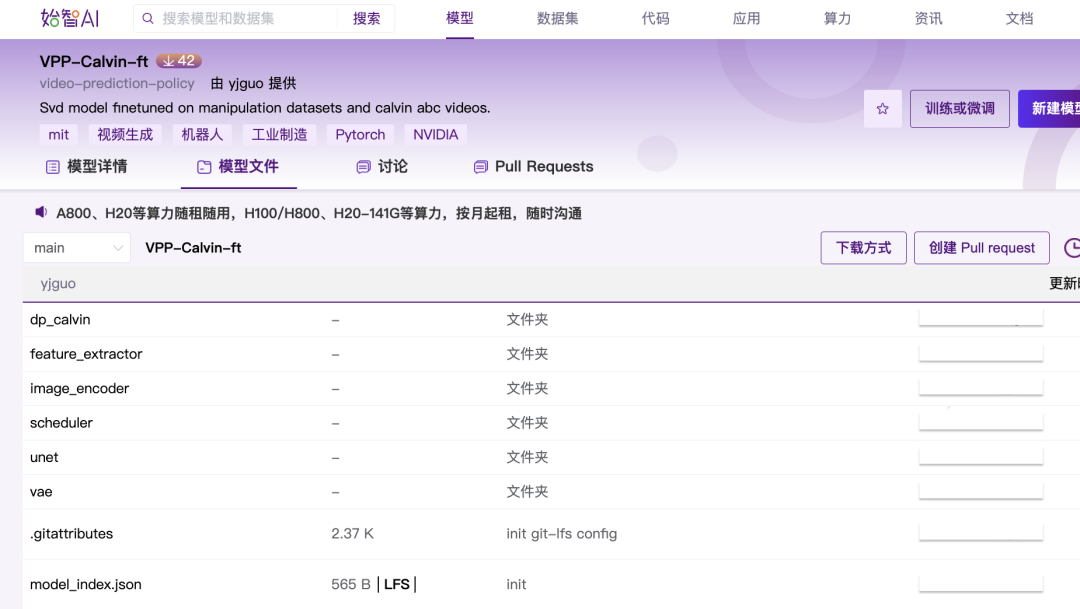
Task: Open the 算力 navigation tab
Action: pyautogui.click(x=837, y=19)
